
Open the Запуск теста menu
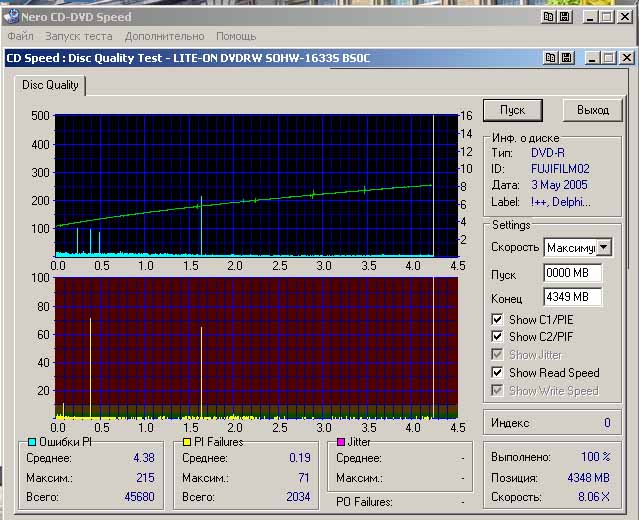point(79,36)
